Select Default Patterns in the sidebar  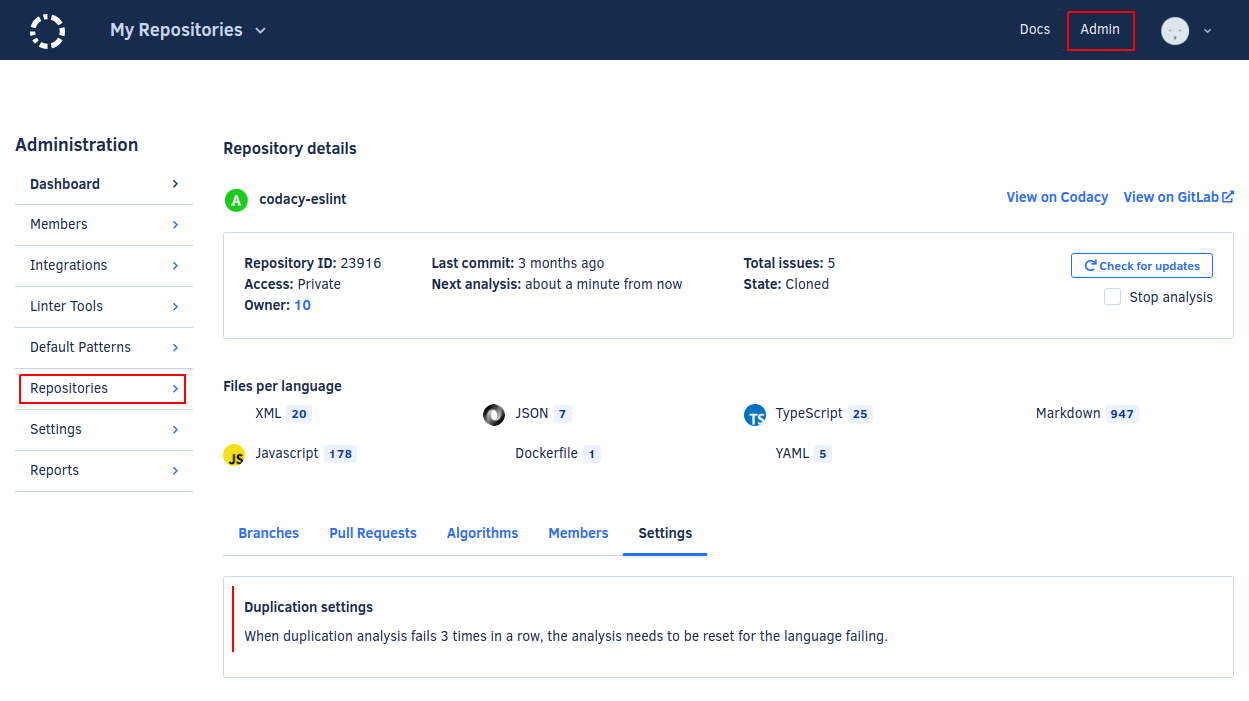pyautogui.click(x=80, y=347)
